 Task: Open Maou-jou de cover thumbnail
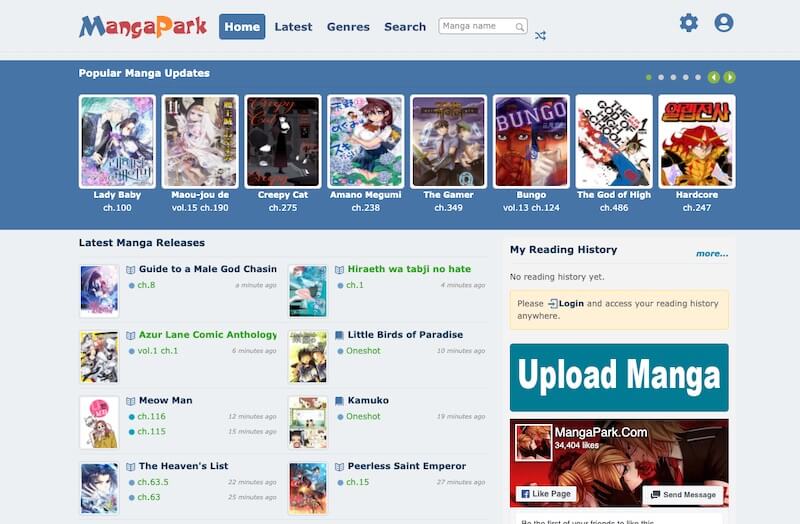(x=200, y=142)
